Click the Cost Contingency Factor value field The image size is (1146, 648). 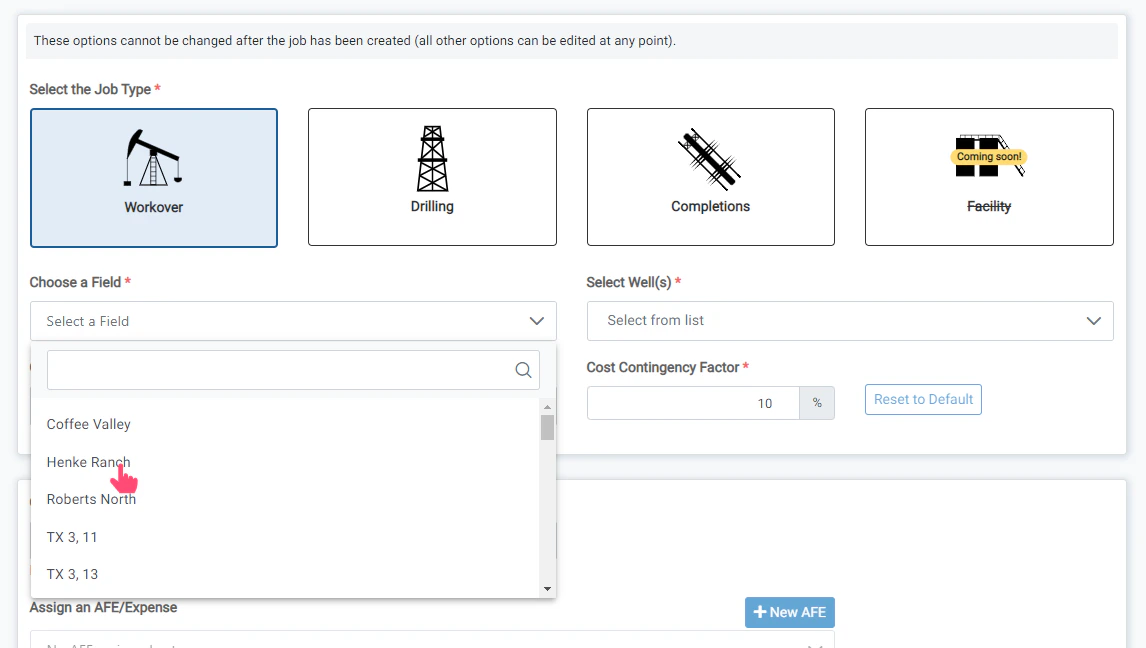(693, 403)
